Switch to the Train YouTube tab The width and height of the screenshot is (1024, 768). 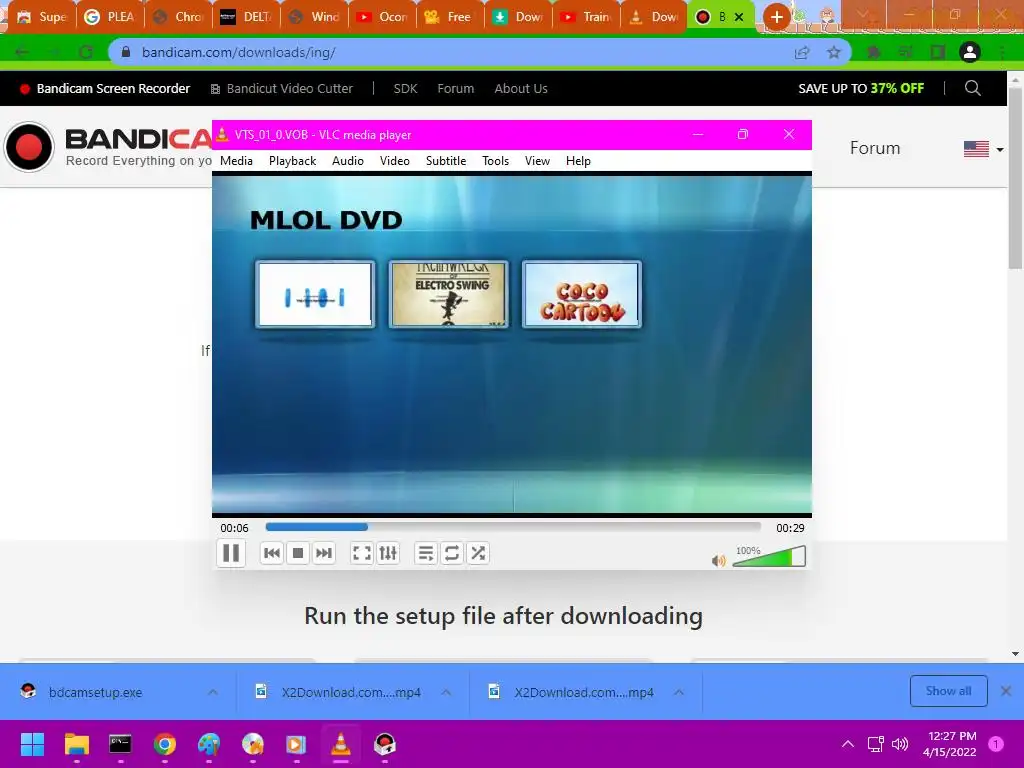(x=586, y=17)
